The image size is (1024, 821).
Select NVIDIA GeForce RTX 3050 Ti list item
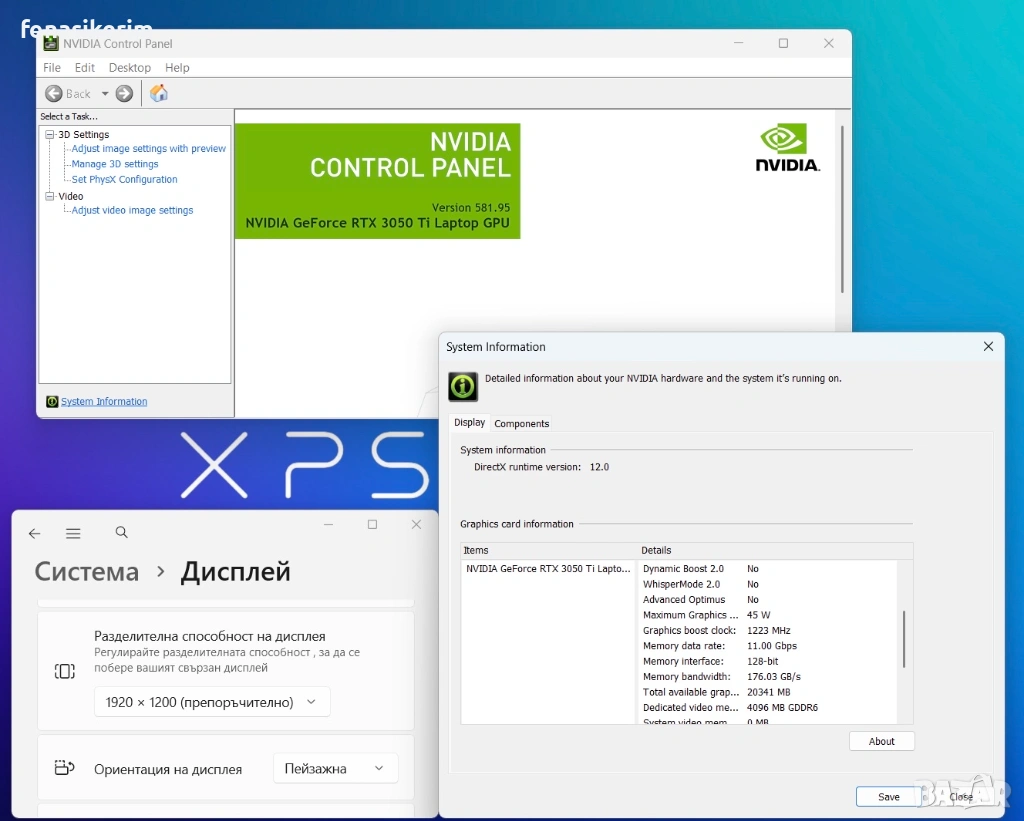(x=548, y=569)
